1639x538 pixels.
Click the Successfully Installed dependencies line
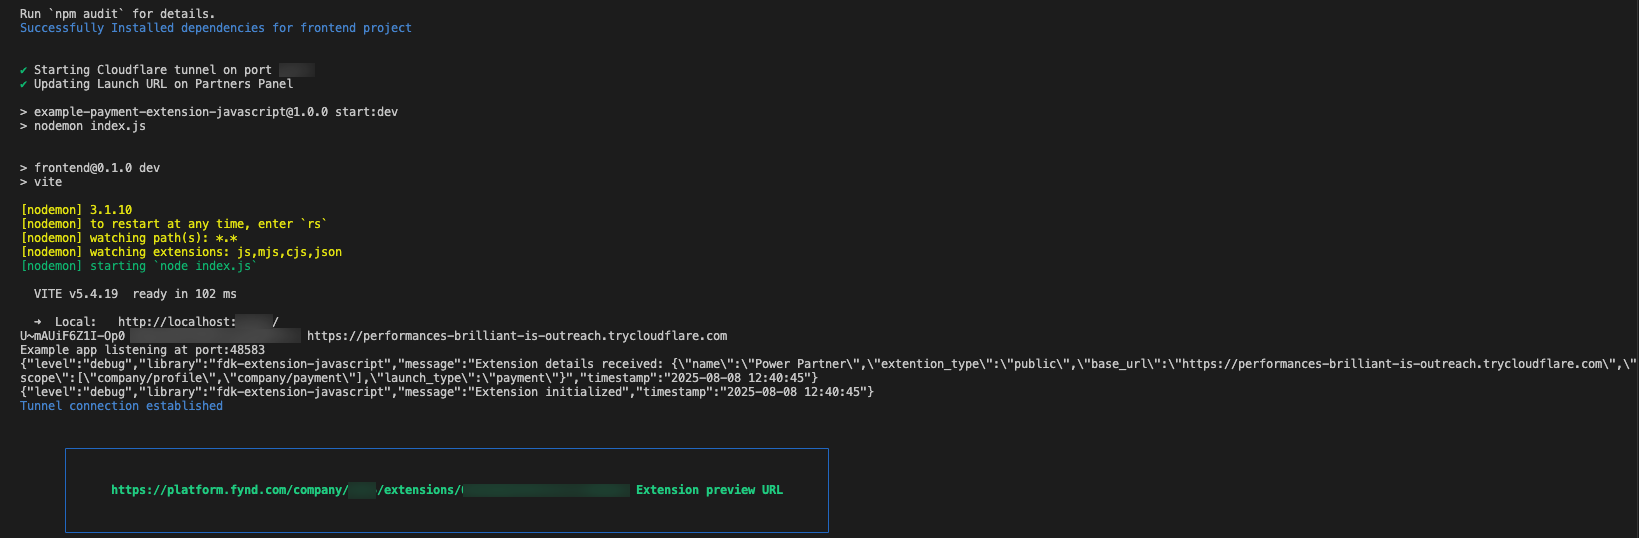215,28
